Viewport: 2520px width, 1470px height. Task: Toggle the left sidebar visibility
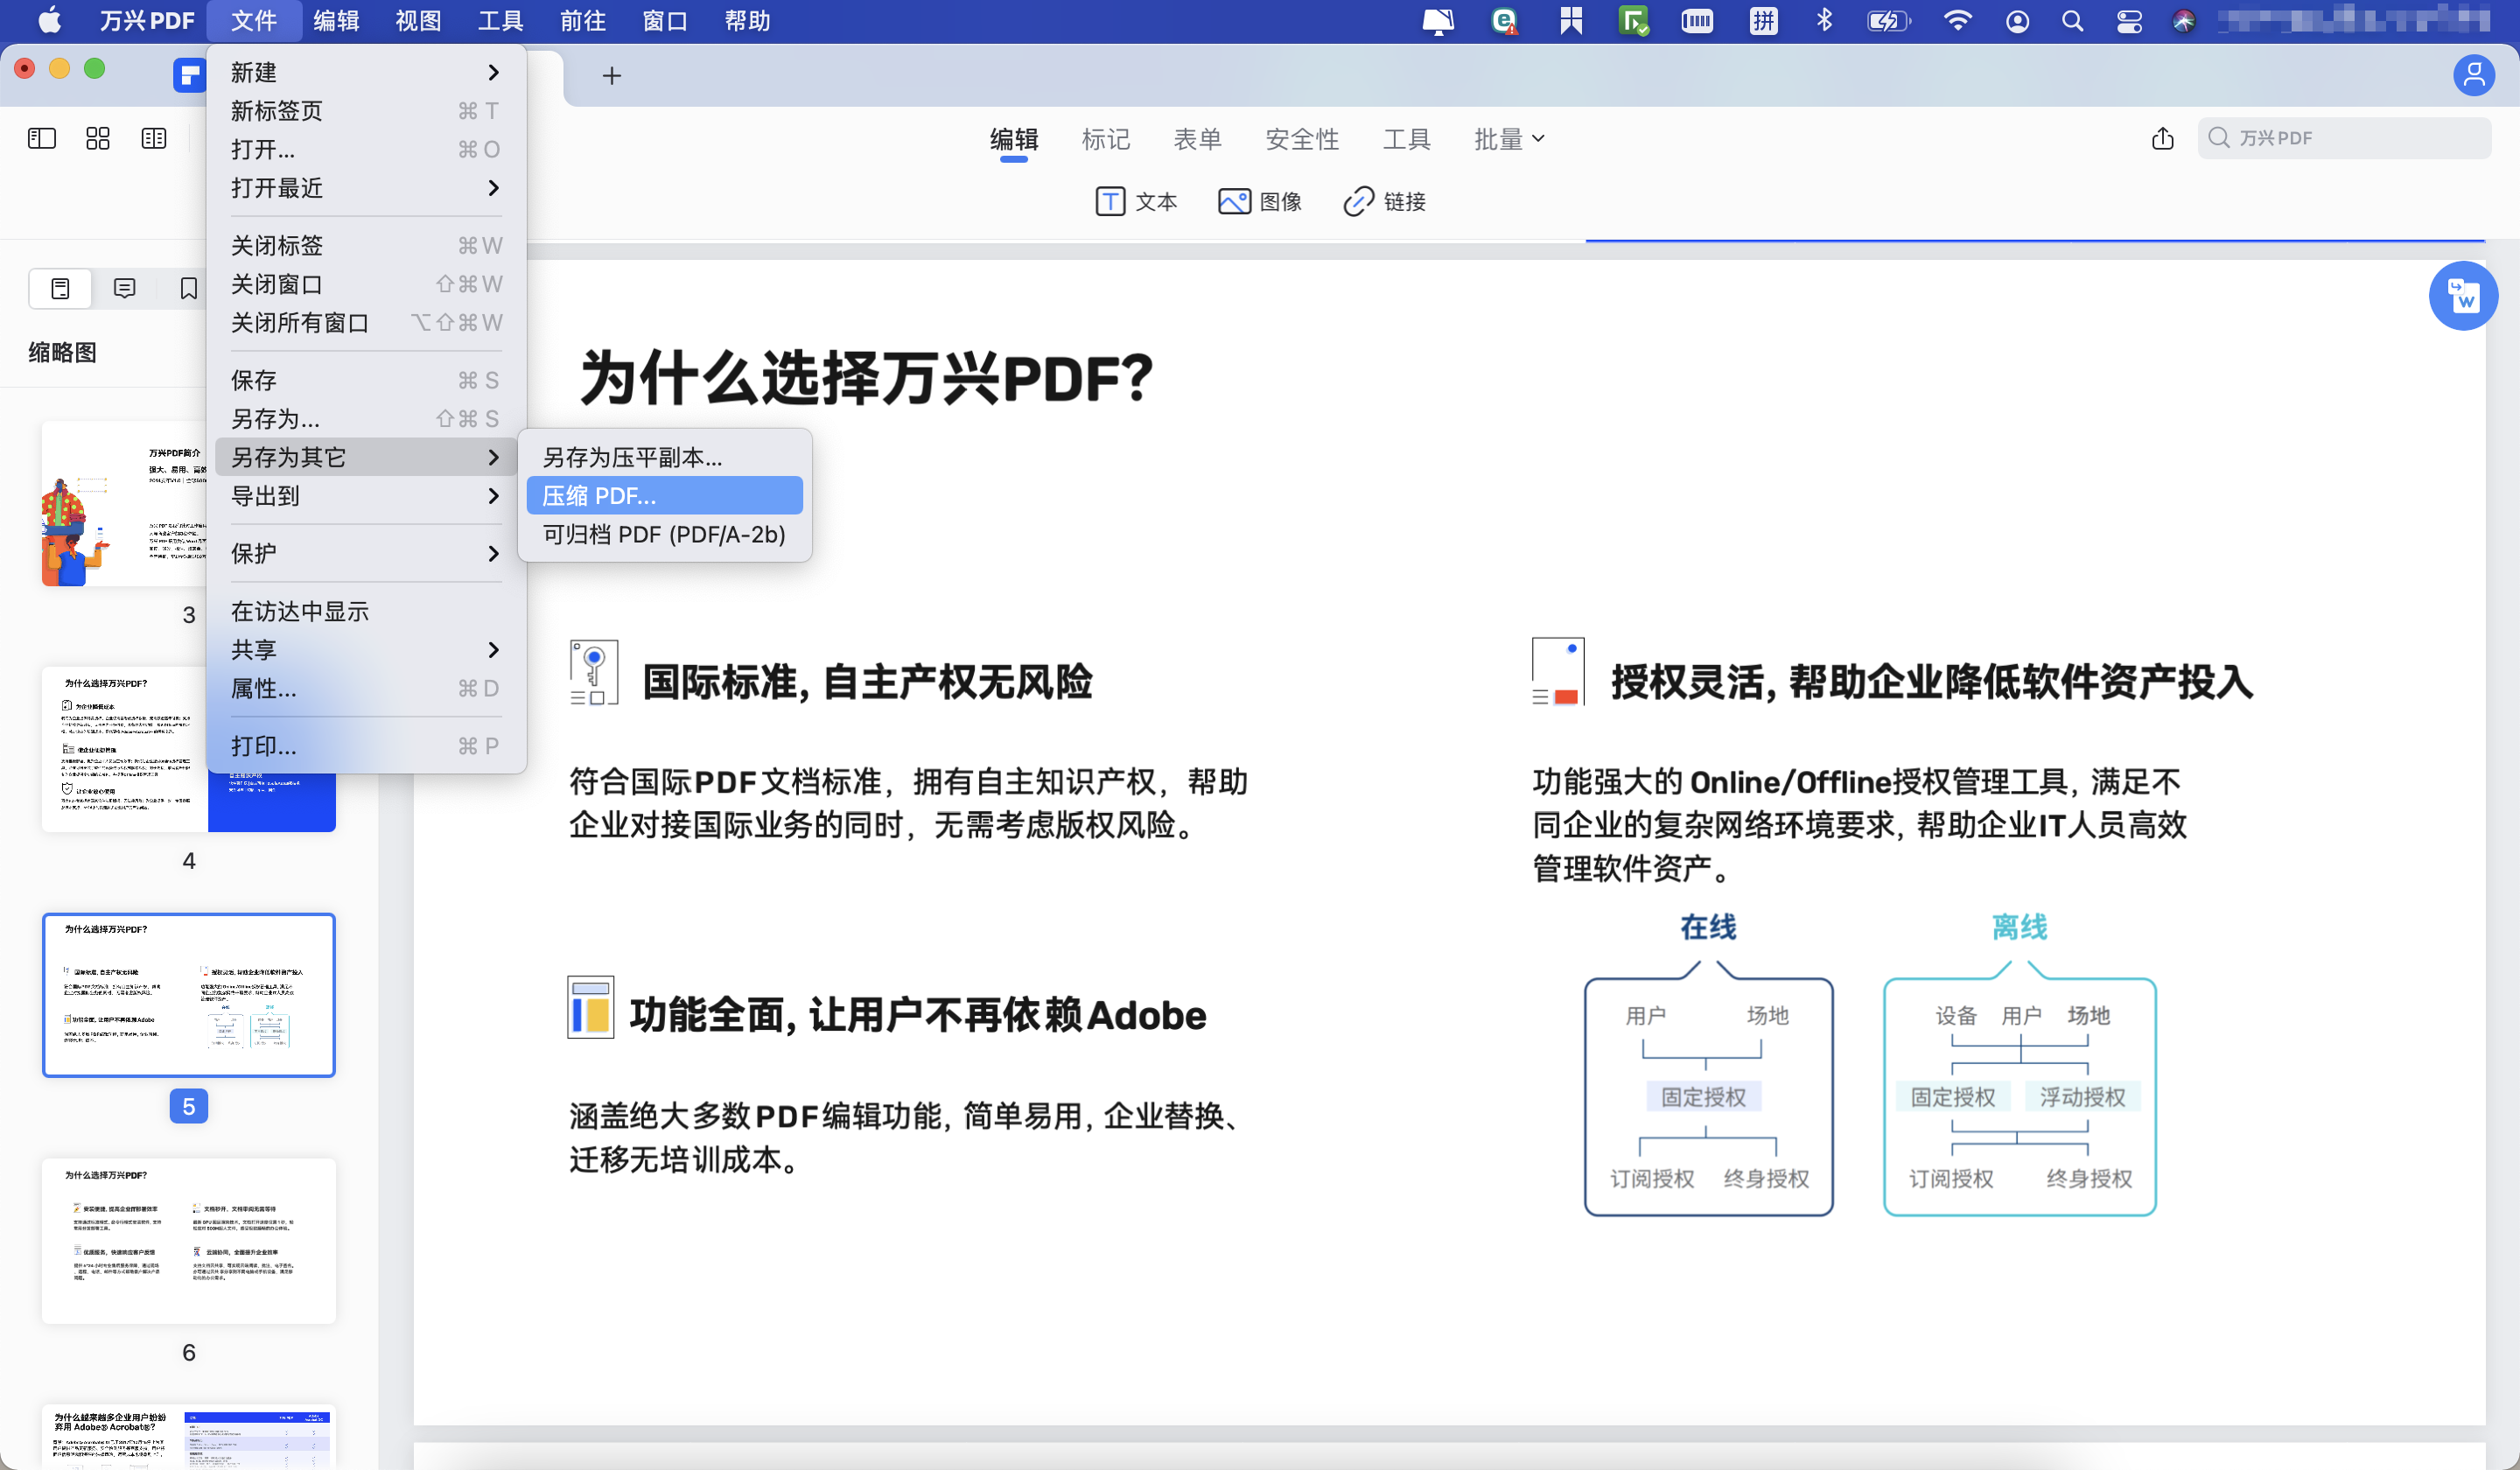[41, 138]
